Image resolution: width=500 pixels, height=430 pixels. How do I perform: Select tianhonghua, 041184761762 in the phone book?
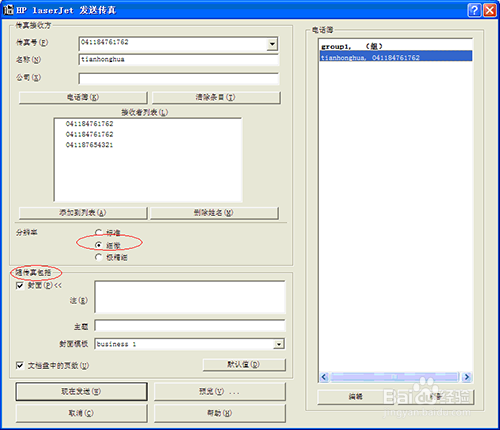pyautogui.click(x=396, y=57)
